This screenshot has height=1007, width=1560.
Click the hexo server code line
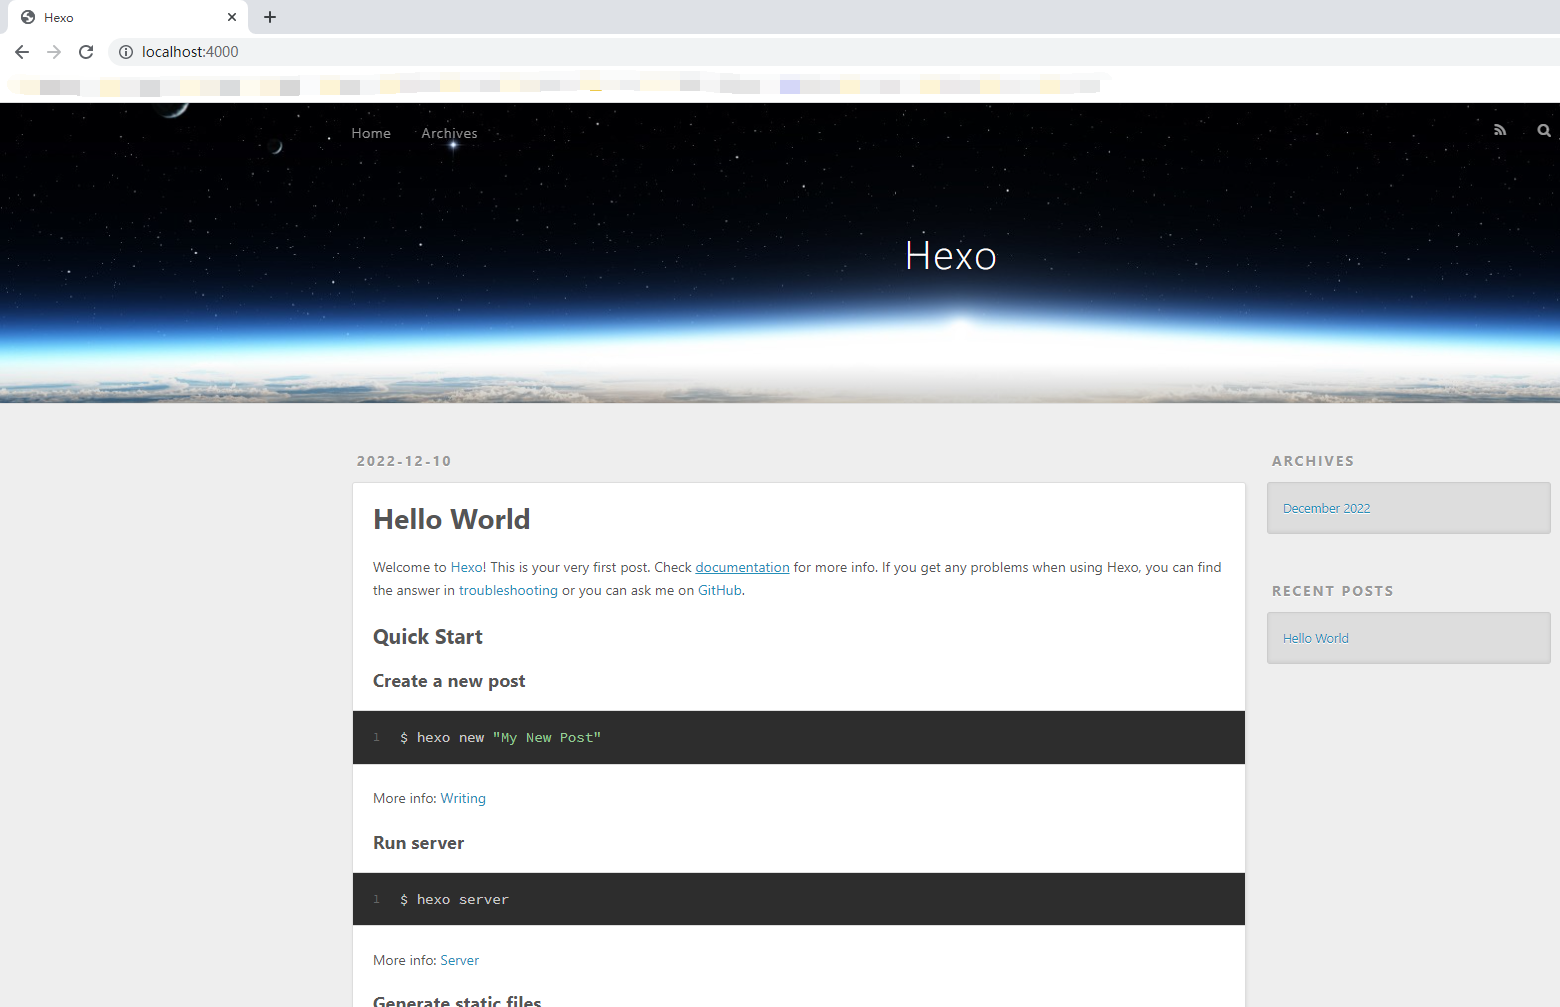click(x=454, y=900)
